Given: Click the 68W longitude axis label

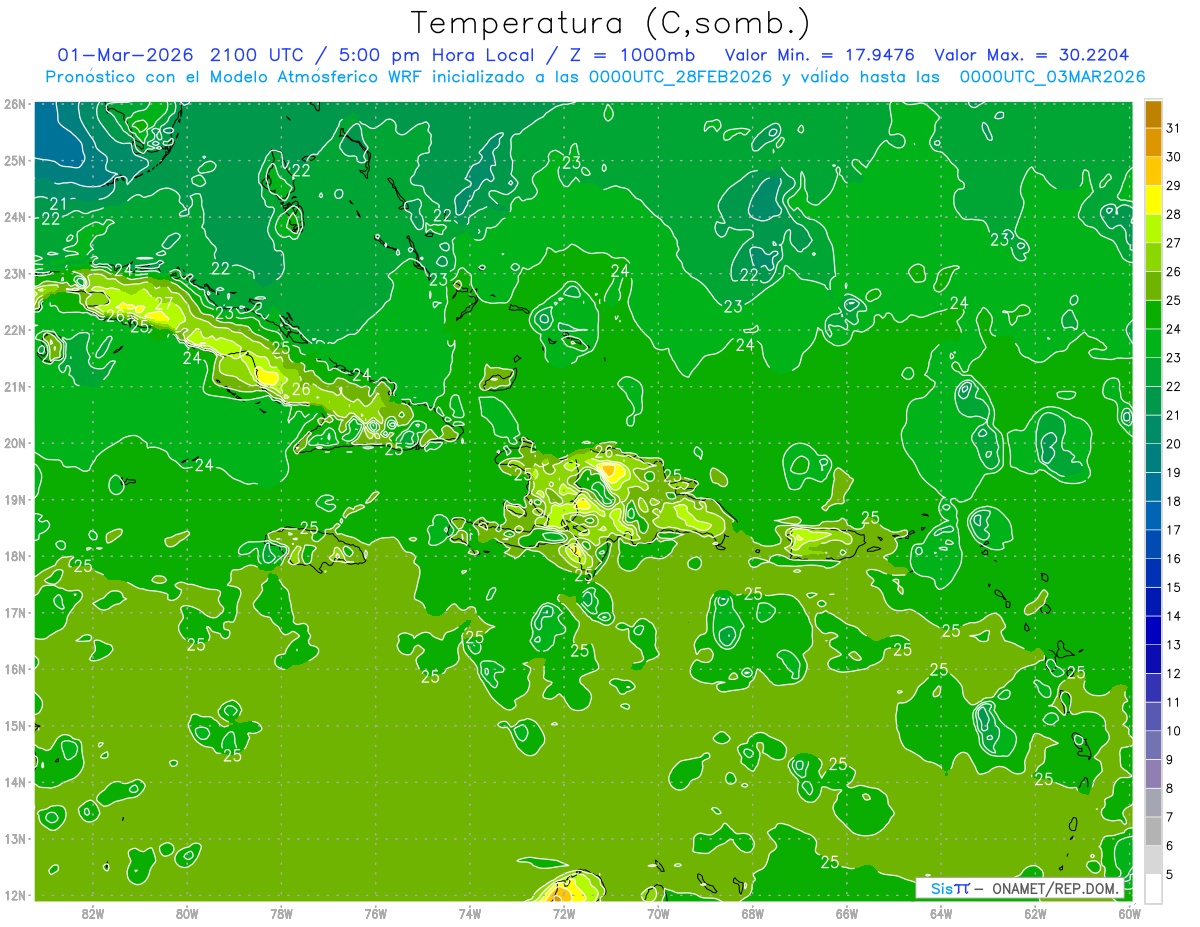Looking at the screenshot, I should point(753,913).
